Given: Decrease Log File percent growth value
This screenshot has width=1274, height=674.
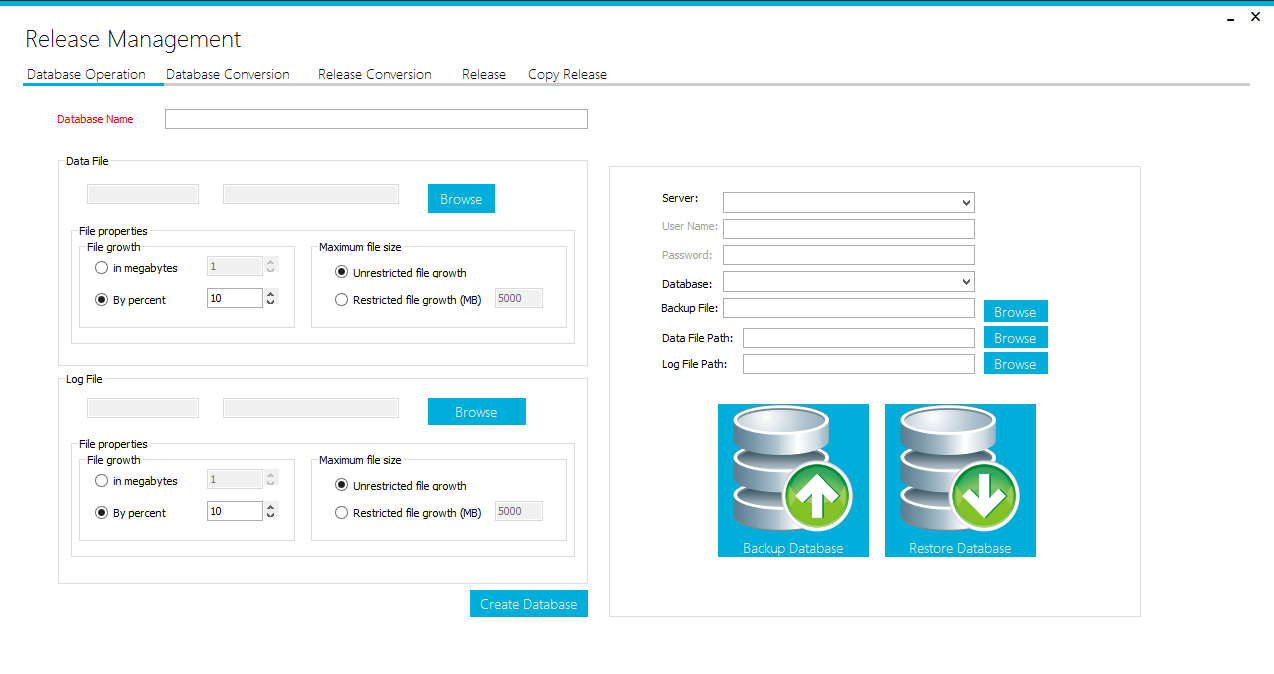Looking at the screenshot, I should pyautogui.click(x=271, y=516).
